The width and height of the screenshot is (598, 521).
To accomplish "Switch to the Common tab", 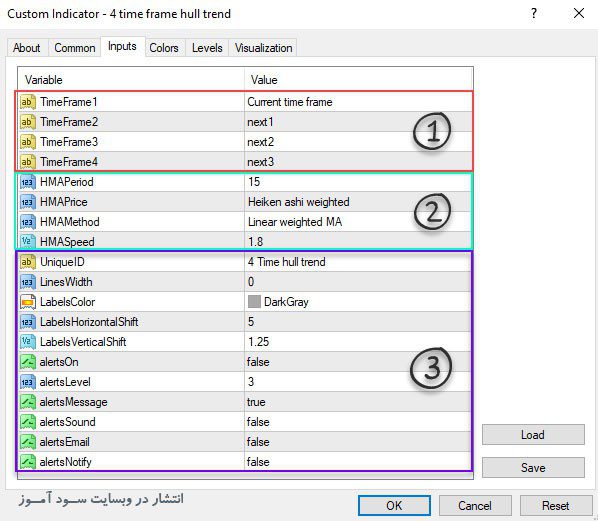I will click(75, 48).
